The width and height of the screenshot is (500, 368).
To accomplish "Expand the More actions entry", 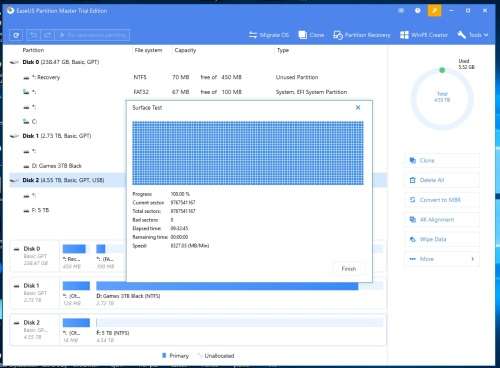I will click(x=442, y=259).
